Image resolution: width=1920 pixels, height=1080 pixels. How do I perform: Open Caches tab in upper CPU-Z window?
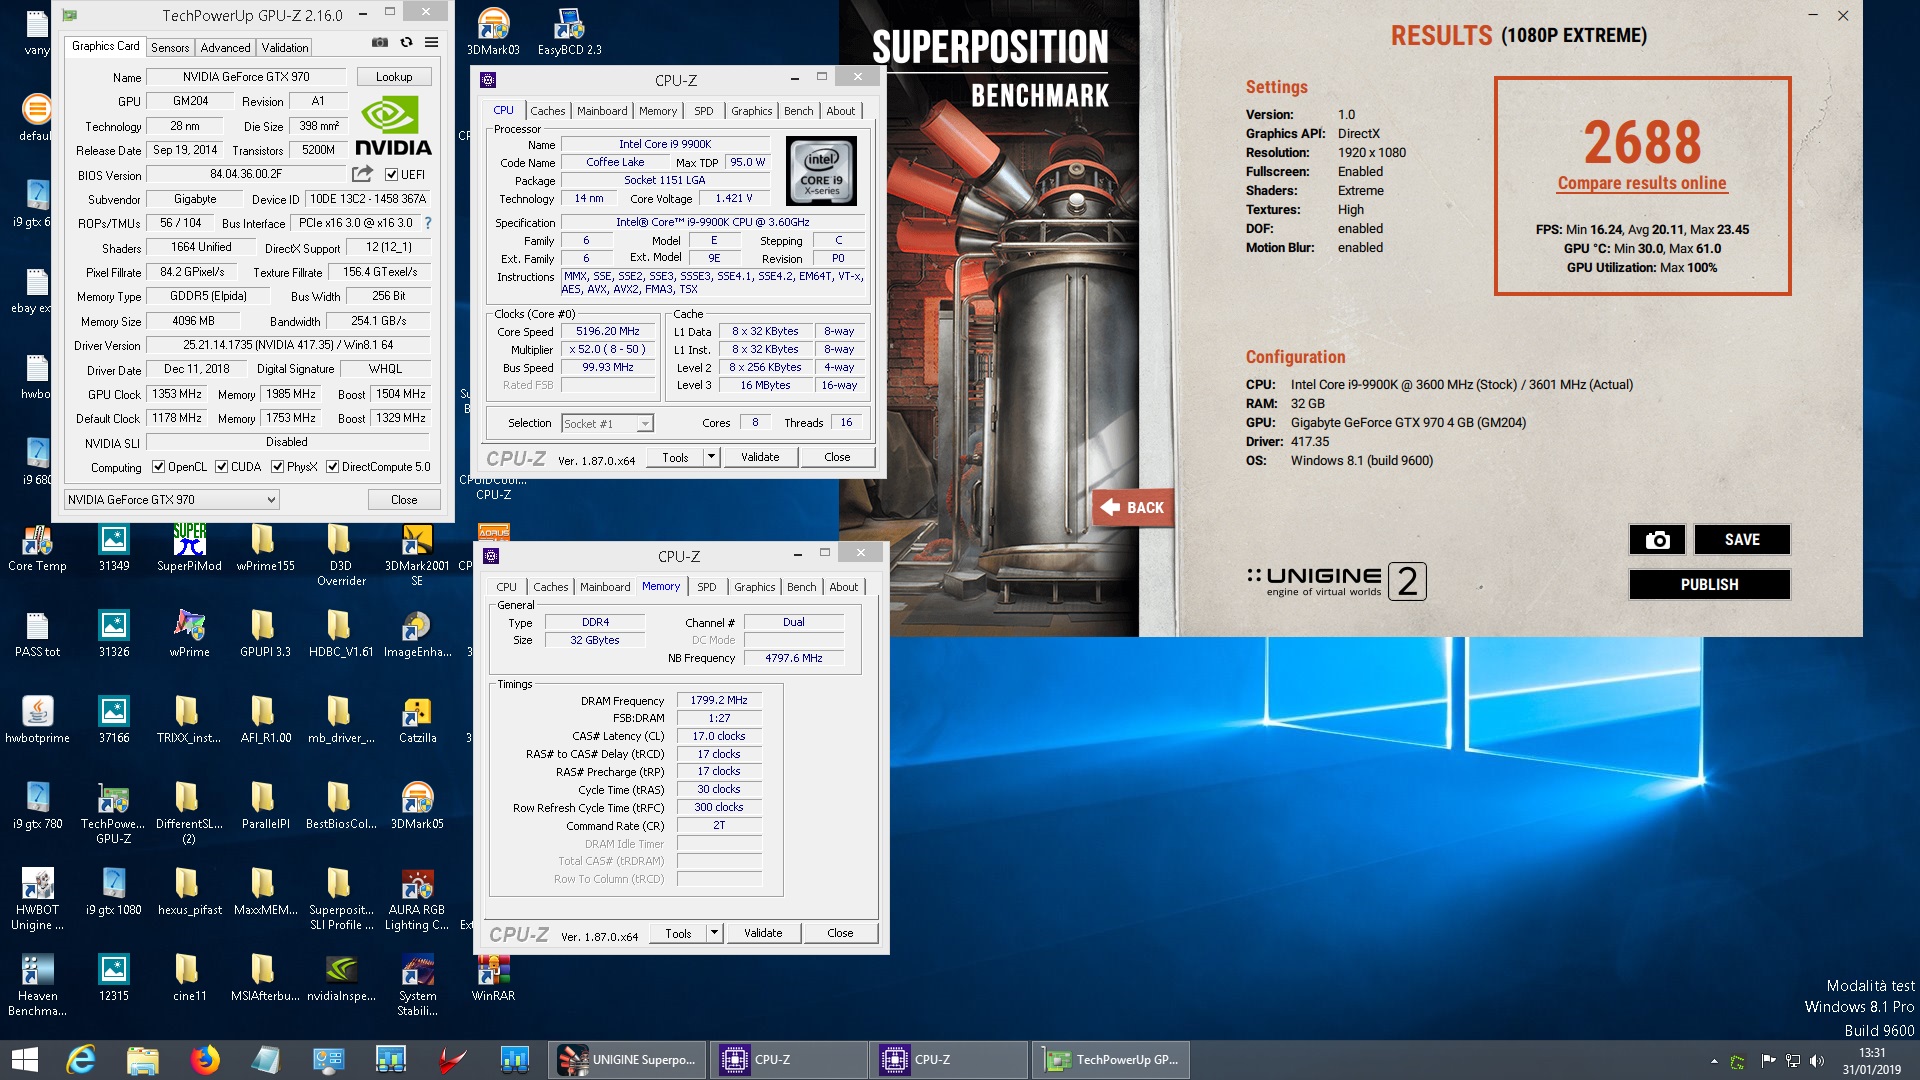(547, 111)
